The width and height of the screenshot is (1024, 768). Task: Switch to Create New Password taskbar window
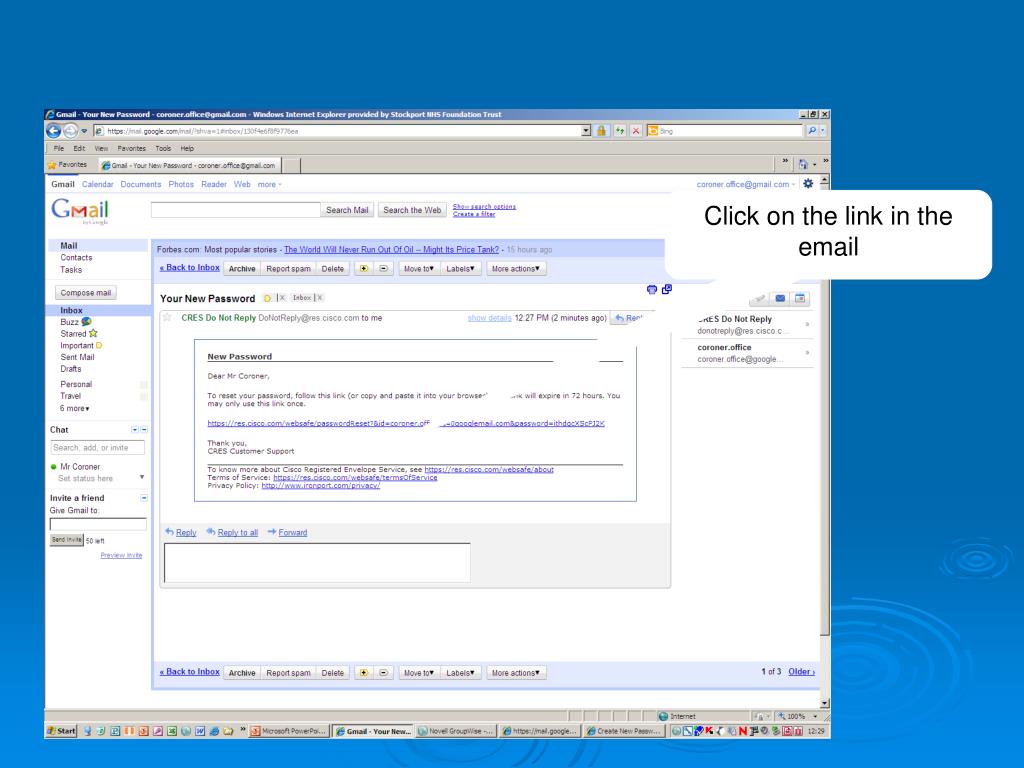[624, 731]
